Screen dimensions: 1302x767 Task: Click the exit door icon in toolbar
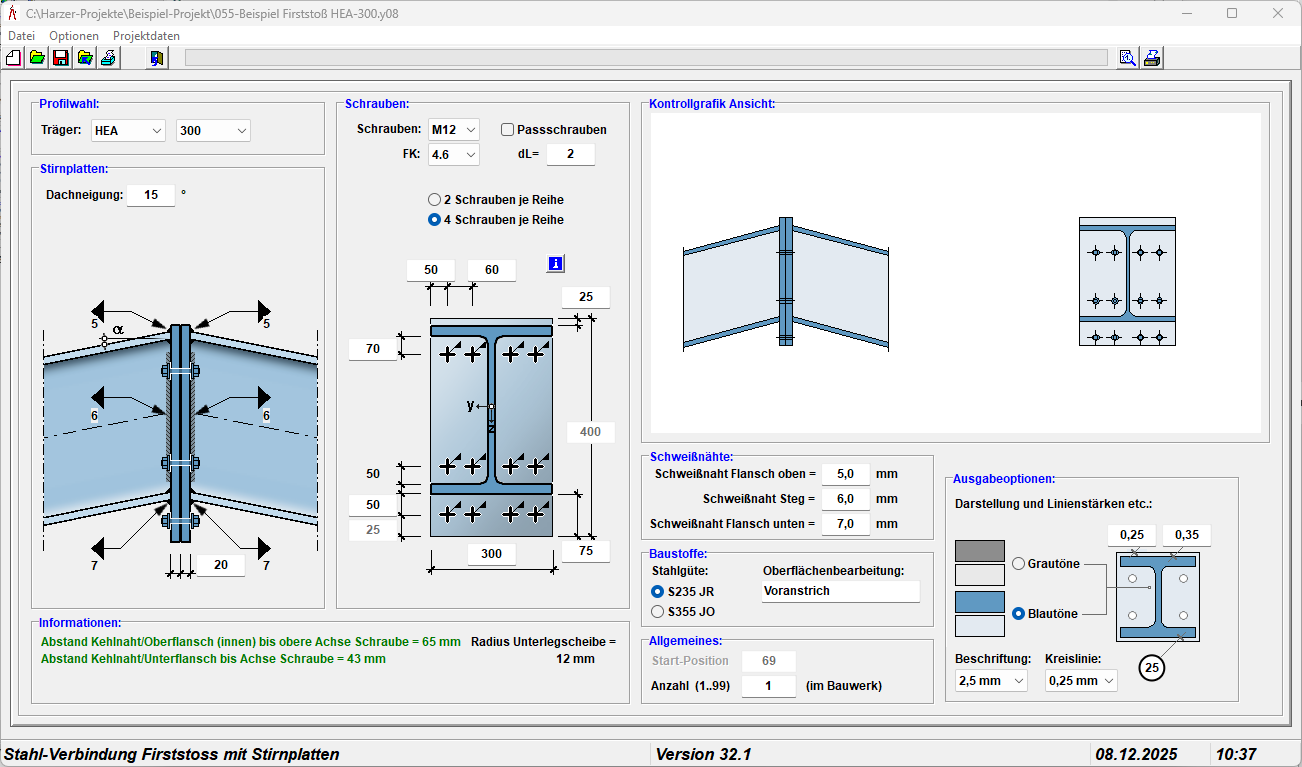(157, 58)
